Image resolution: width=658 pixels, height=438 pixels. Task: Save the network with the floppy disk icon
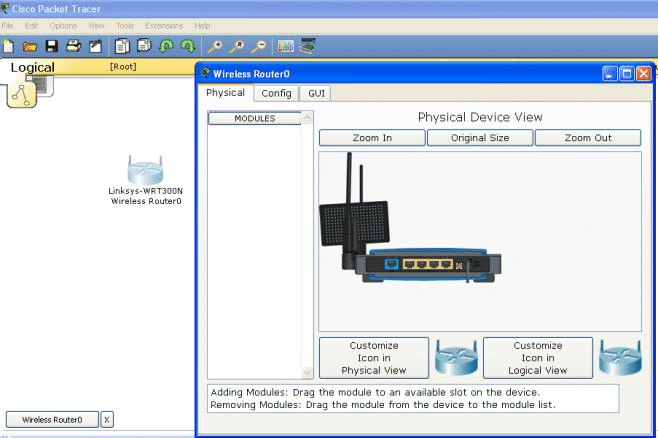coord(52,46)
